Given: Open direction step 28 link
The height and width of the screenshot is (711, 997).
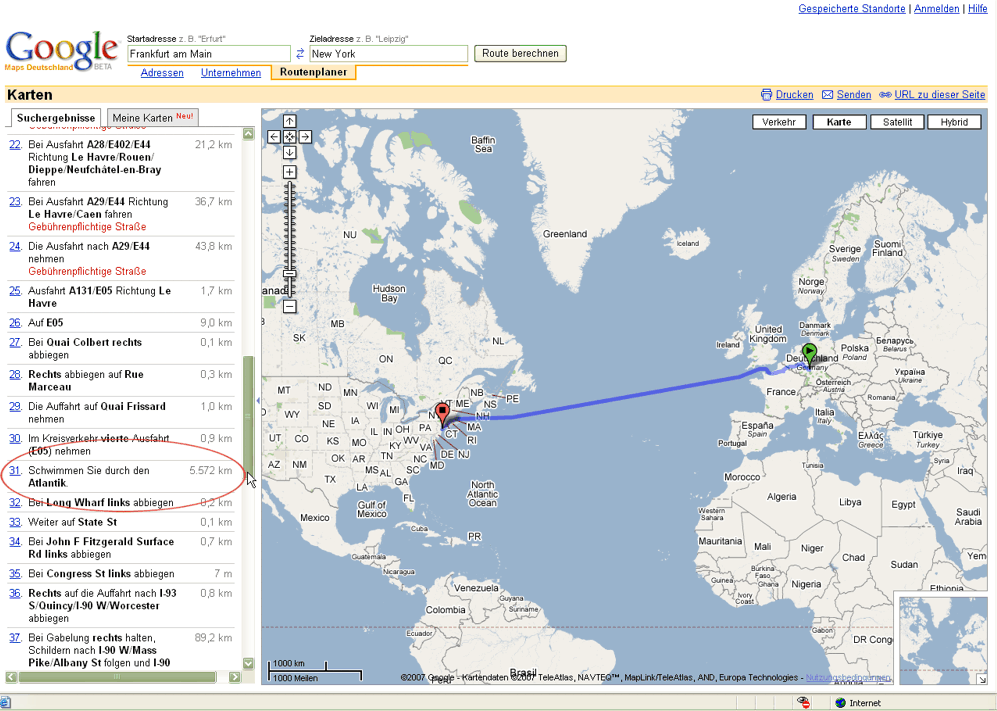Looking at the screenshot, I should point(15,375).
